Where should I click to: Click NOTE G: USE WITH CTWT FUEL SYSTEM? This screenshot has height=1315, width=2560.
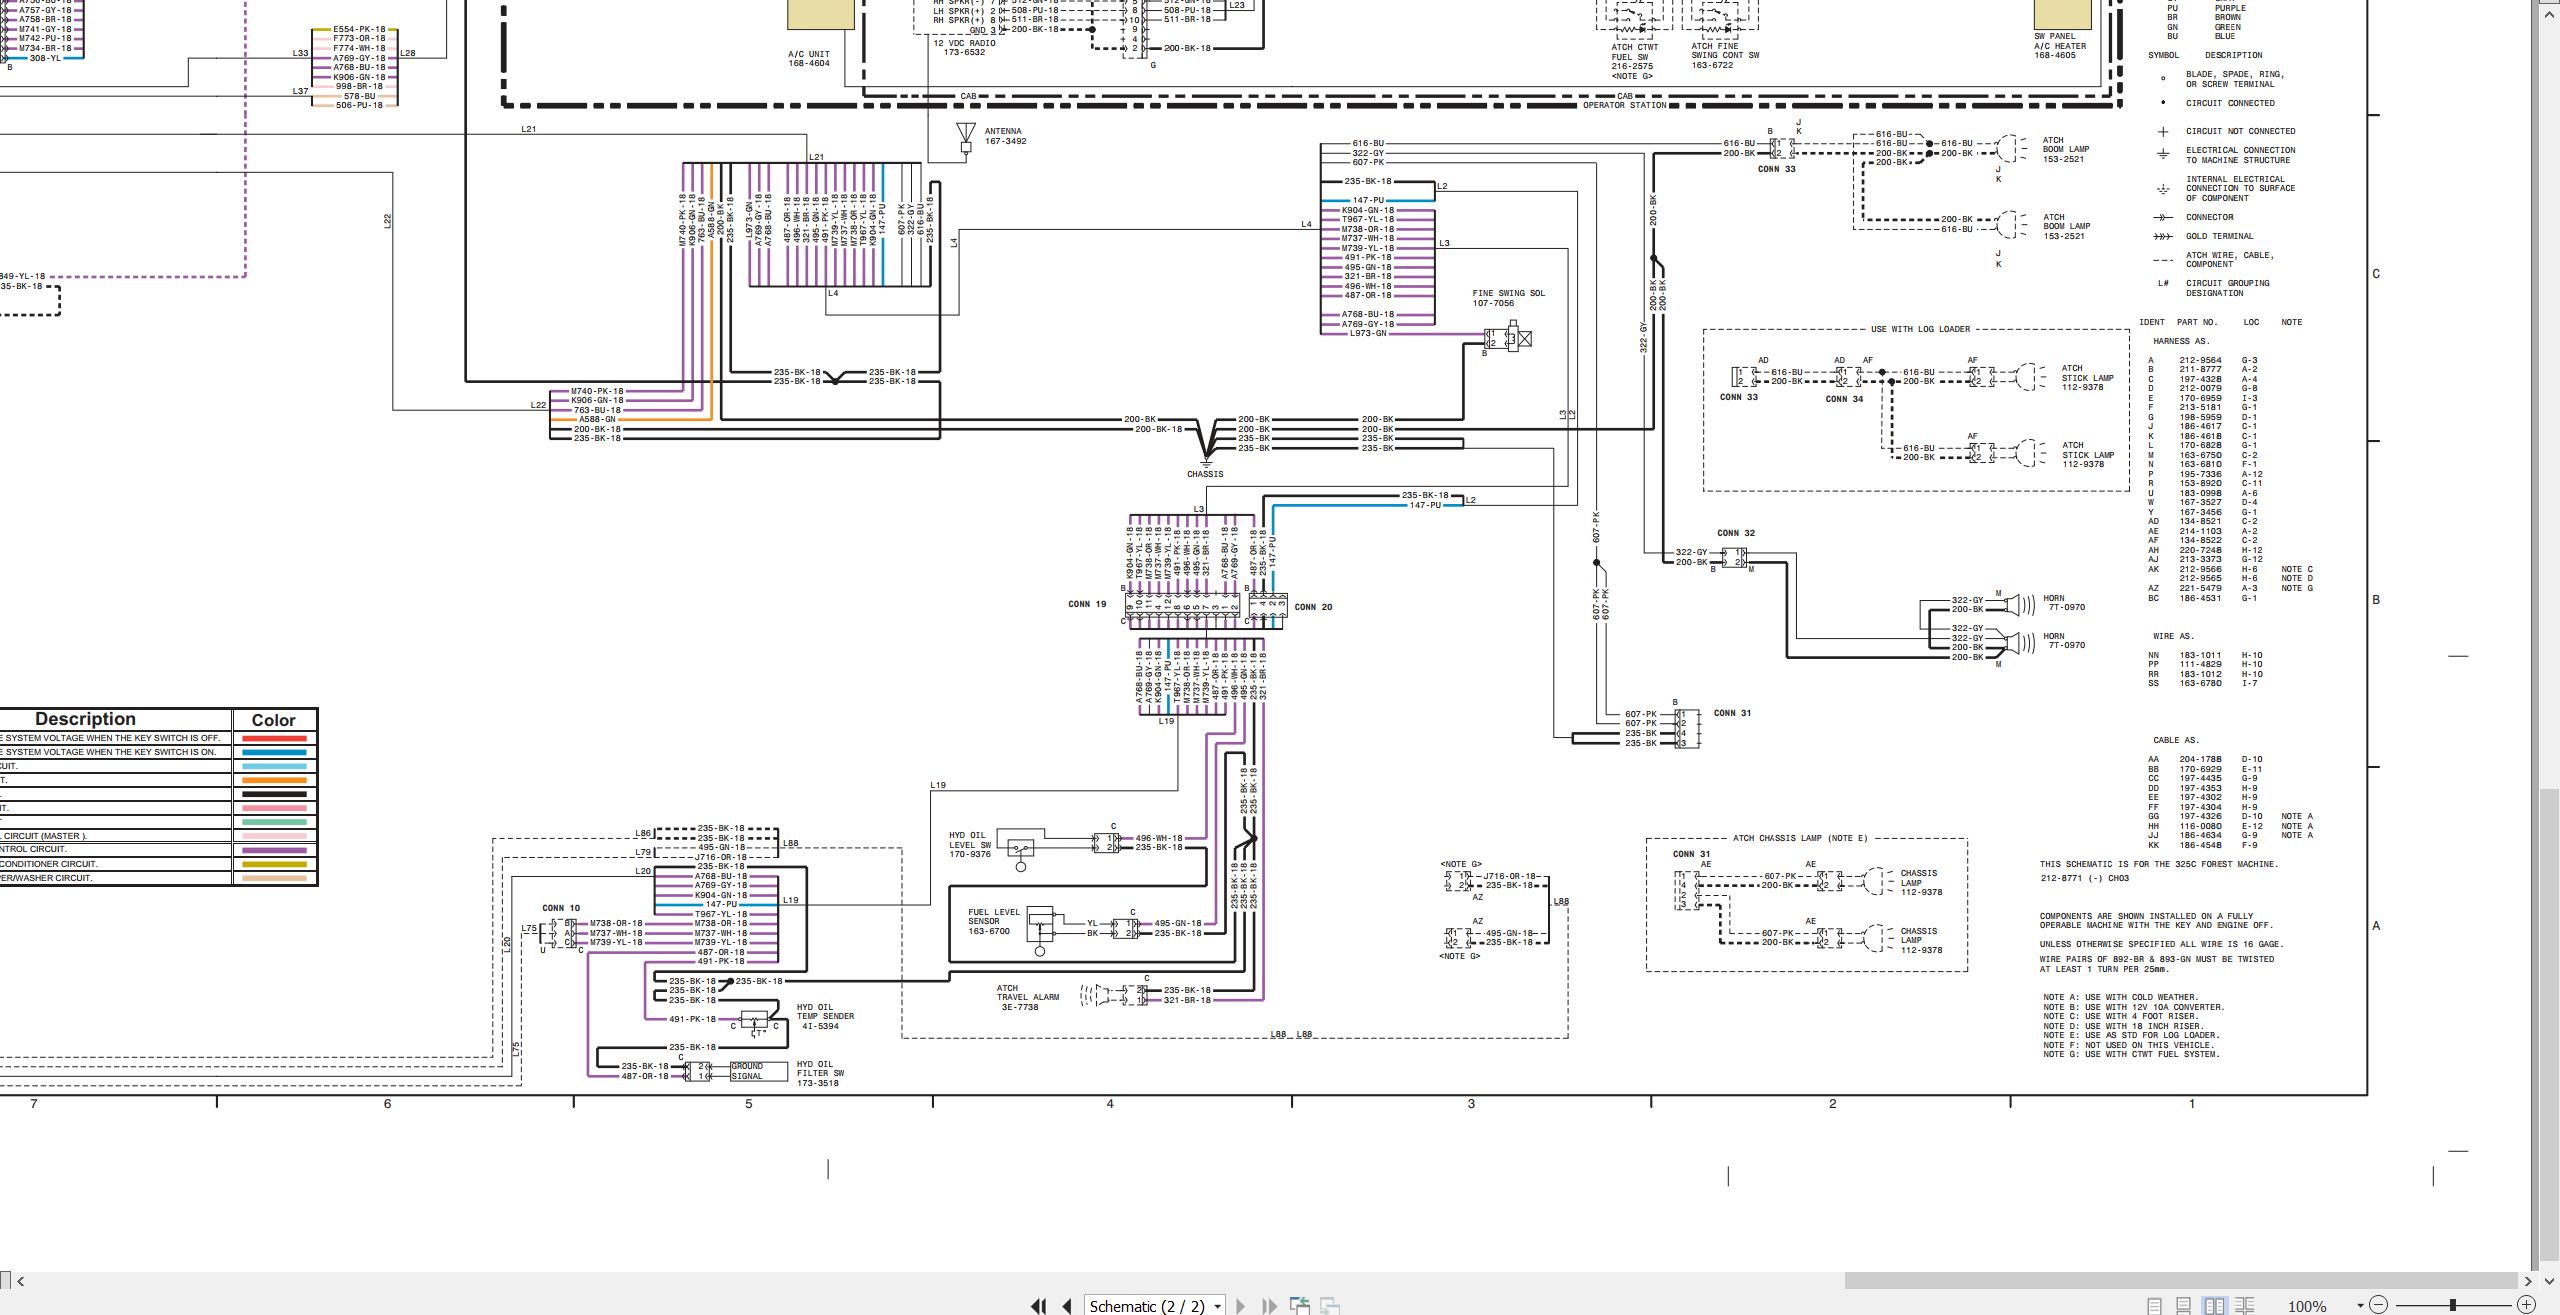[x=2130, y=1054]
